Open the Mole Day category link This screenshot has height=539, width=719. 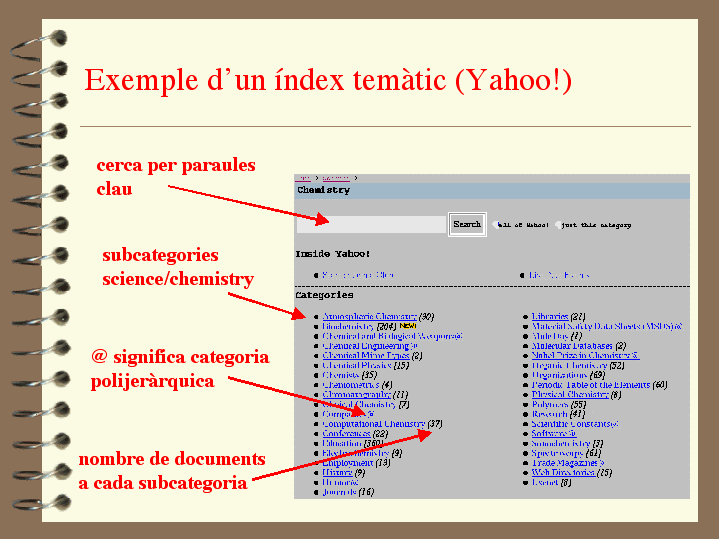pos(550,336)
